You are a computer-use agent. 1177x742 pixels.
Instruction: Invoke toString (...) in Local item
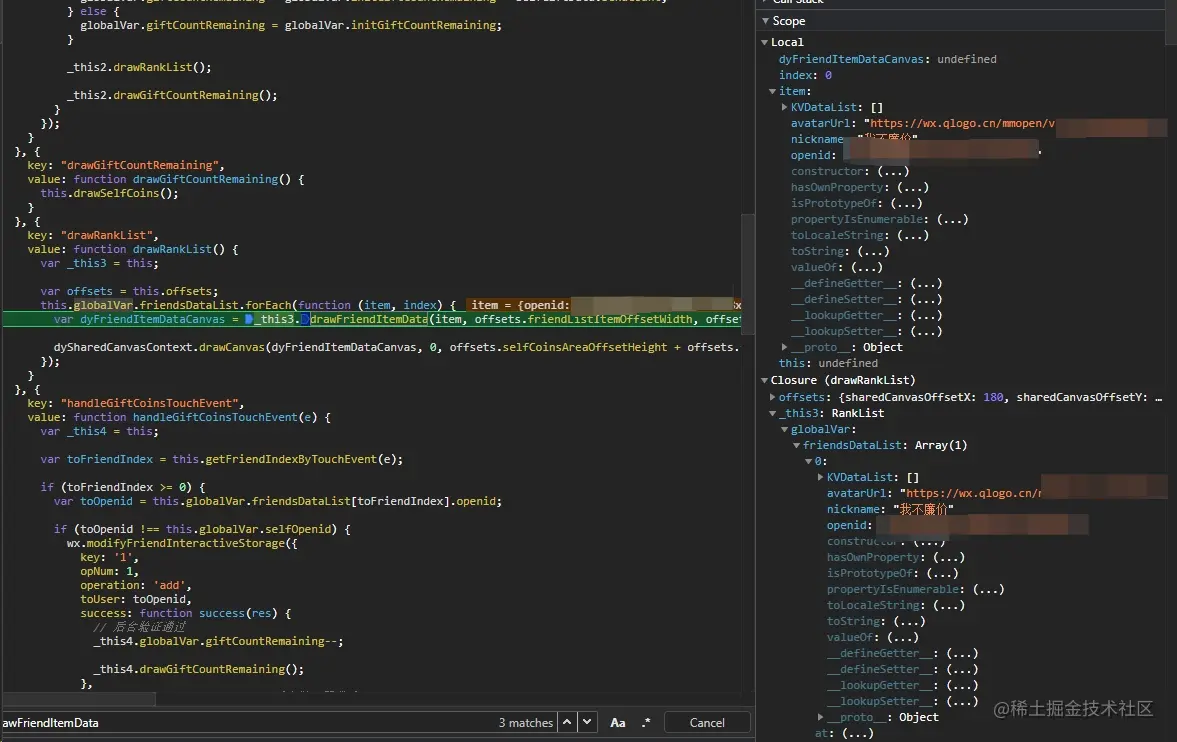pos(873,252)
